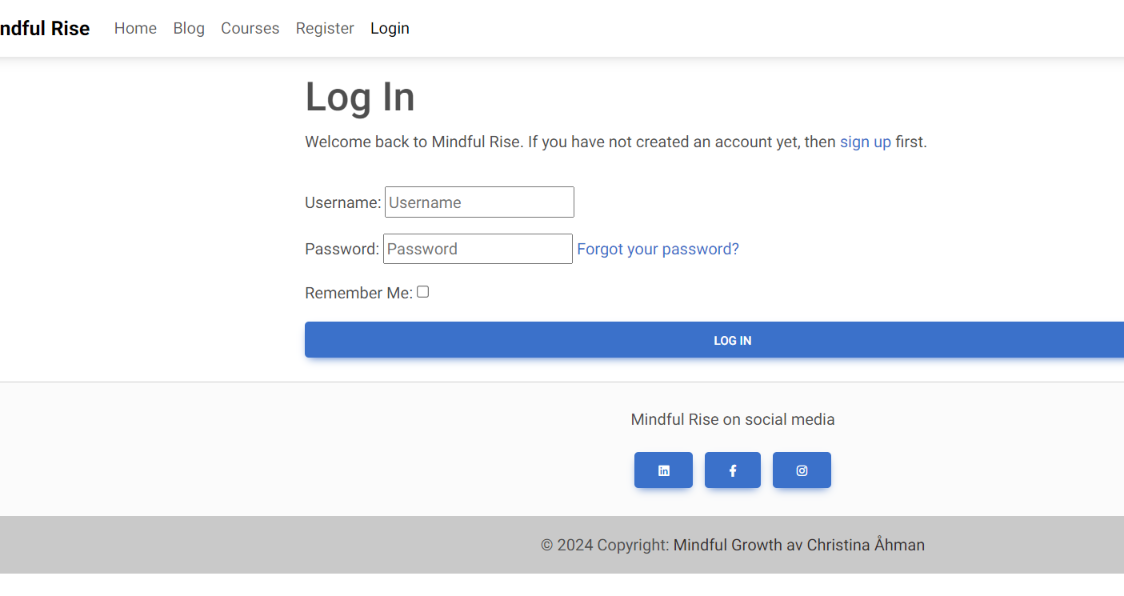Screen dimensions: 1124x596
Task: Tick the Remember Me checkbox
Action: 423,292
